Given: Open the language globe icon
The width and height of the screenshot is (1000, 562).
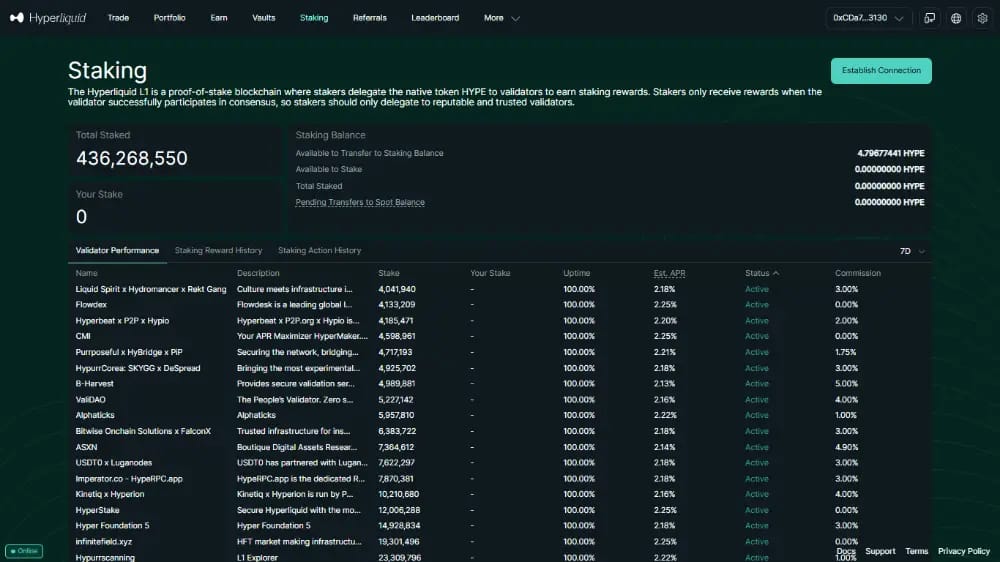Looking at the screenshot, I should pos(956,18).
